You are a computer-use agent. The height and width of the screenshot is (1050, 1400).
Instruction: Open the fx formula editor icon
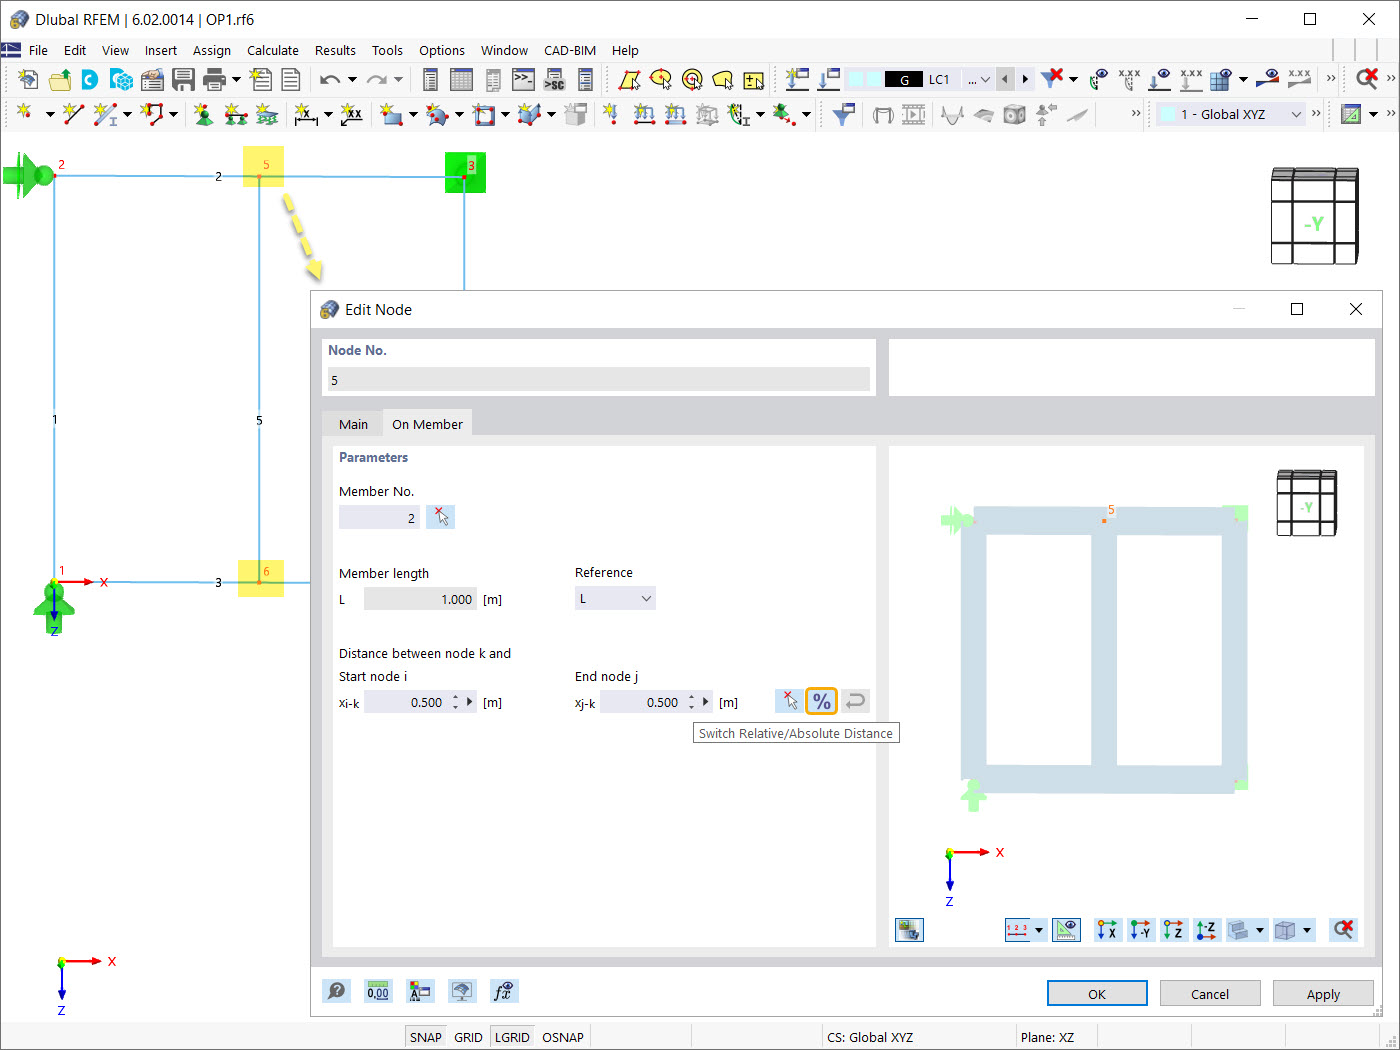[504, 991]
